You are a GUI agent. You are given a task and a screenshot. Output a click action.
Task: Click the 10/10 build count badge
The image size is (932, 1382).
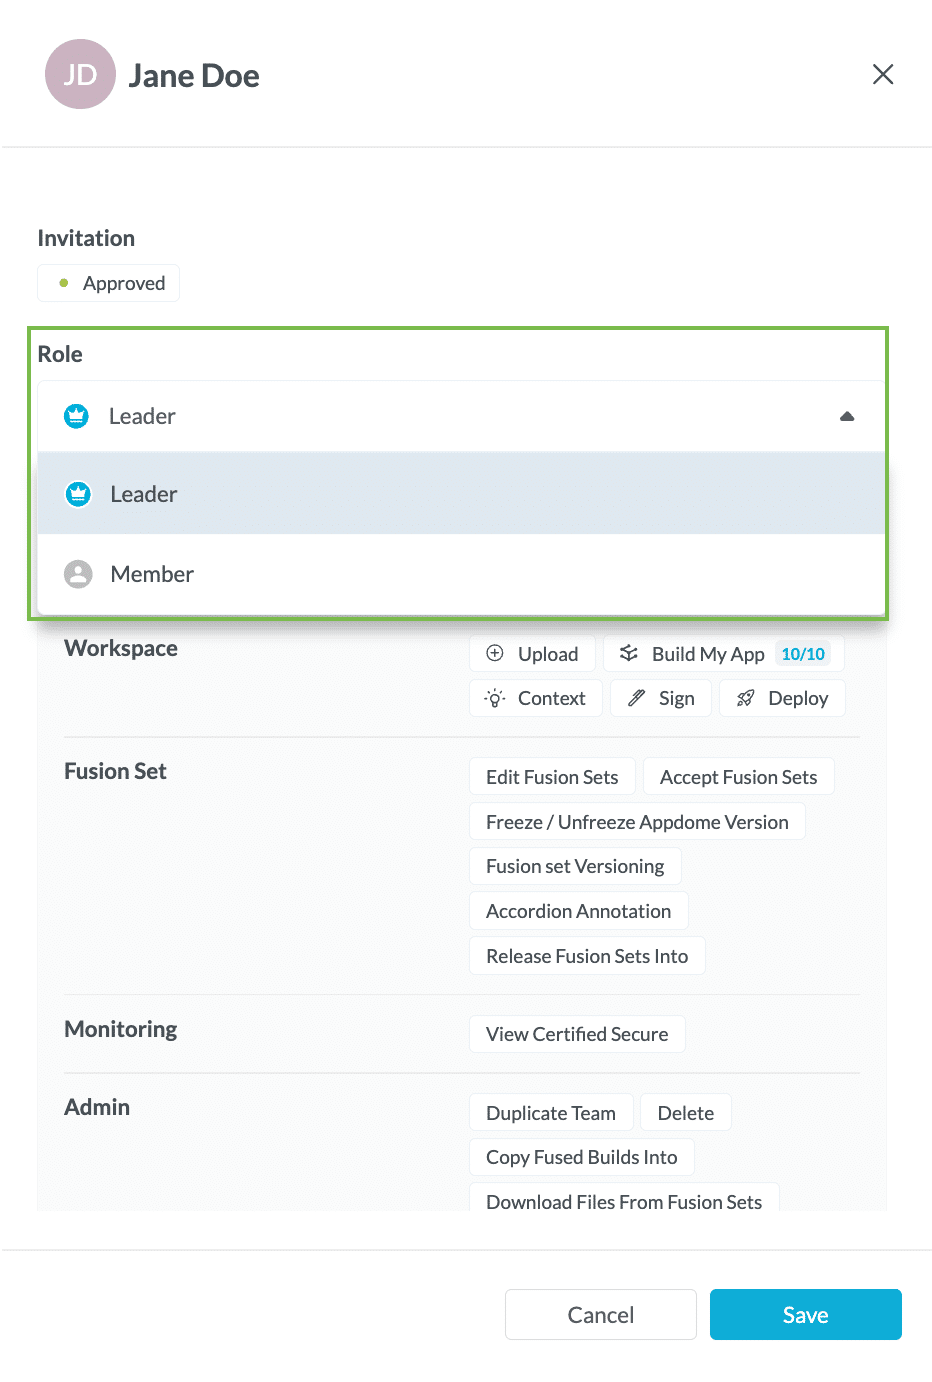point(803,654)
